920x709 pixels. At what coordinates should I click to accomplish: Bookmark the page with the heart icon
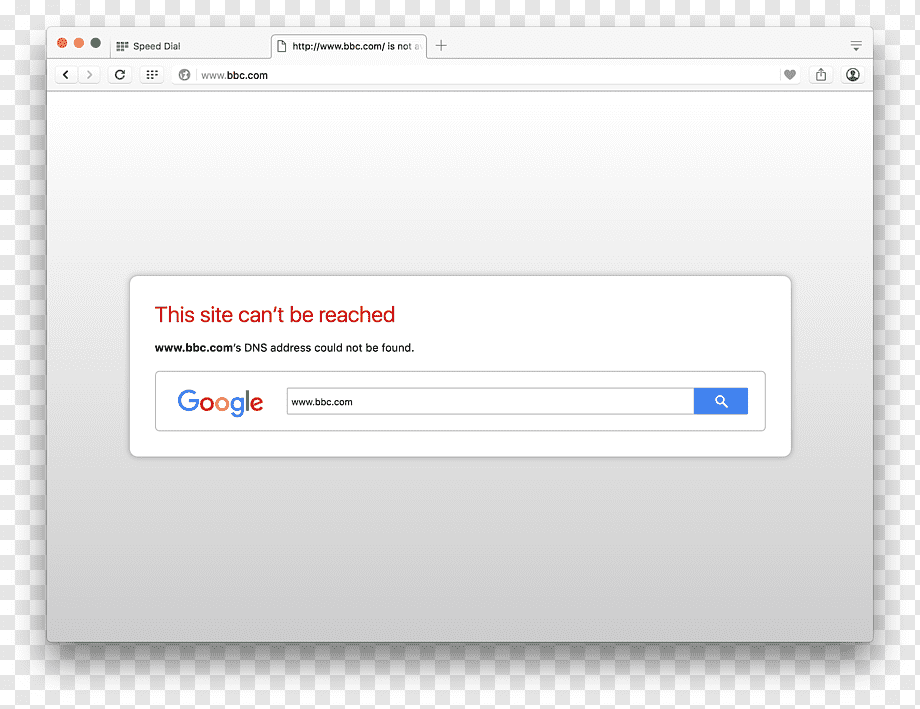(x=790, y=75)
